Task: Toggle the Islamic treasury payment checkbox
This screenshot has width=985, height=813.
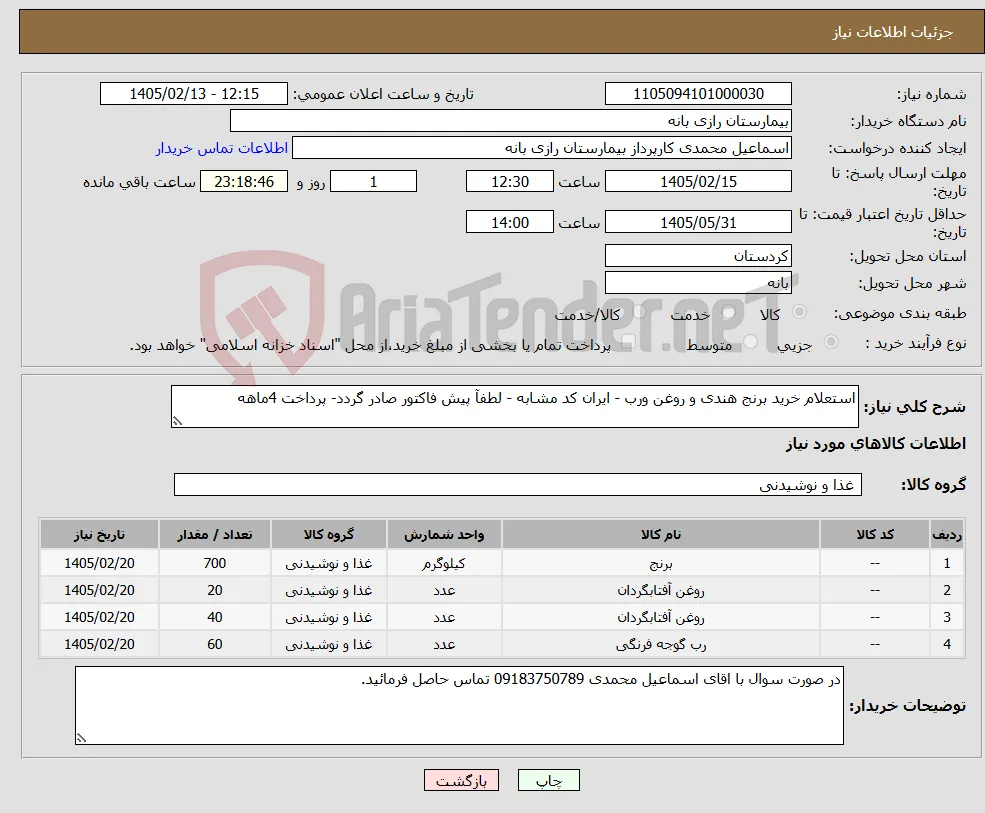Action: [x=628, y=342]
